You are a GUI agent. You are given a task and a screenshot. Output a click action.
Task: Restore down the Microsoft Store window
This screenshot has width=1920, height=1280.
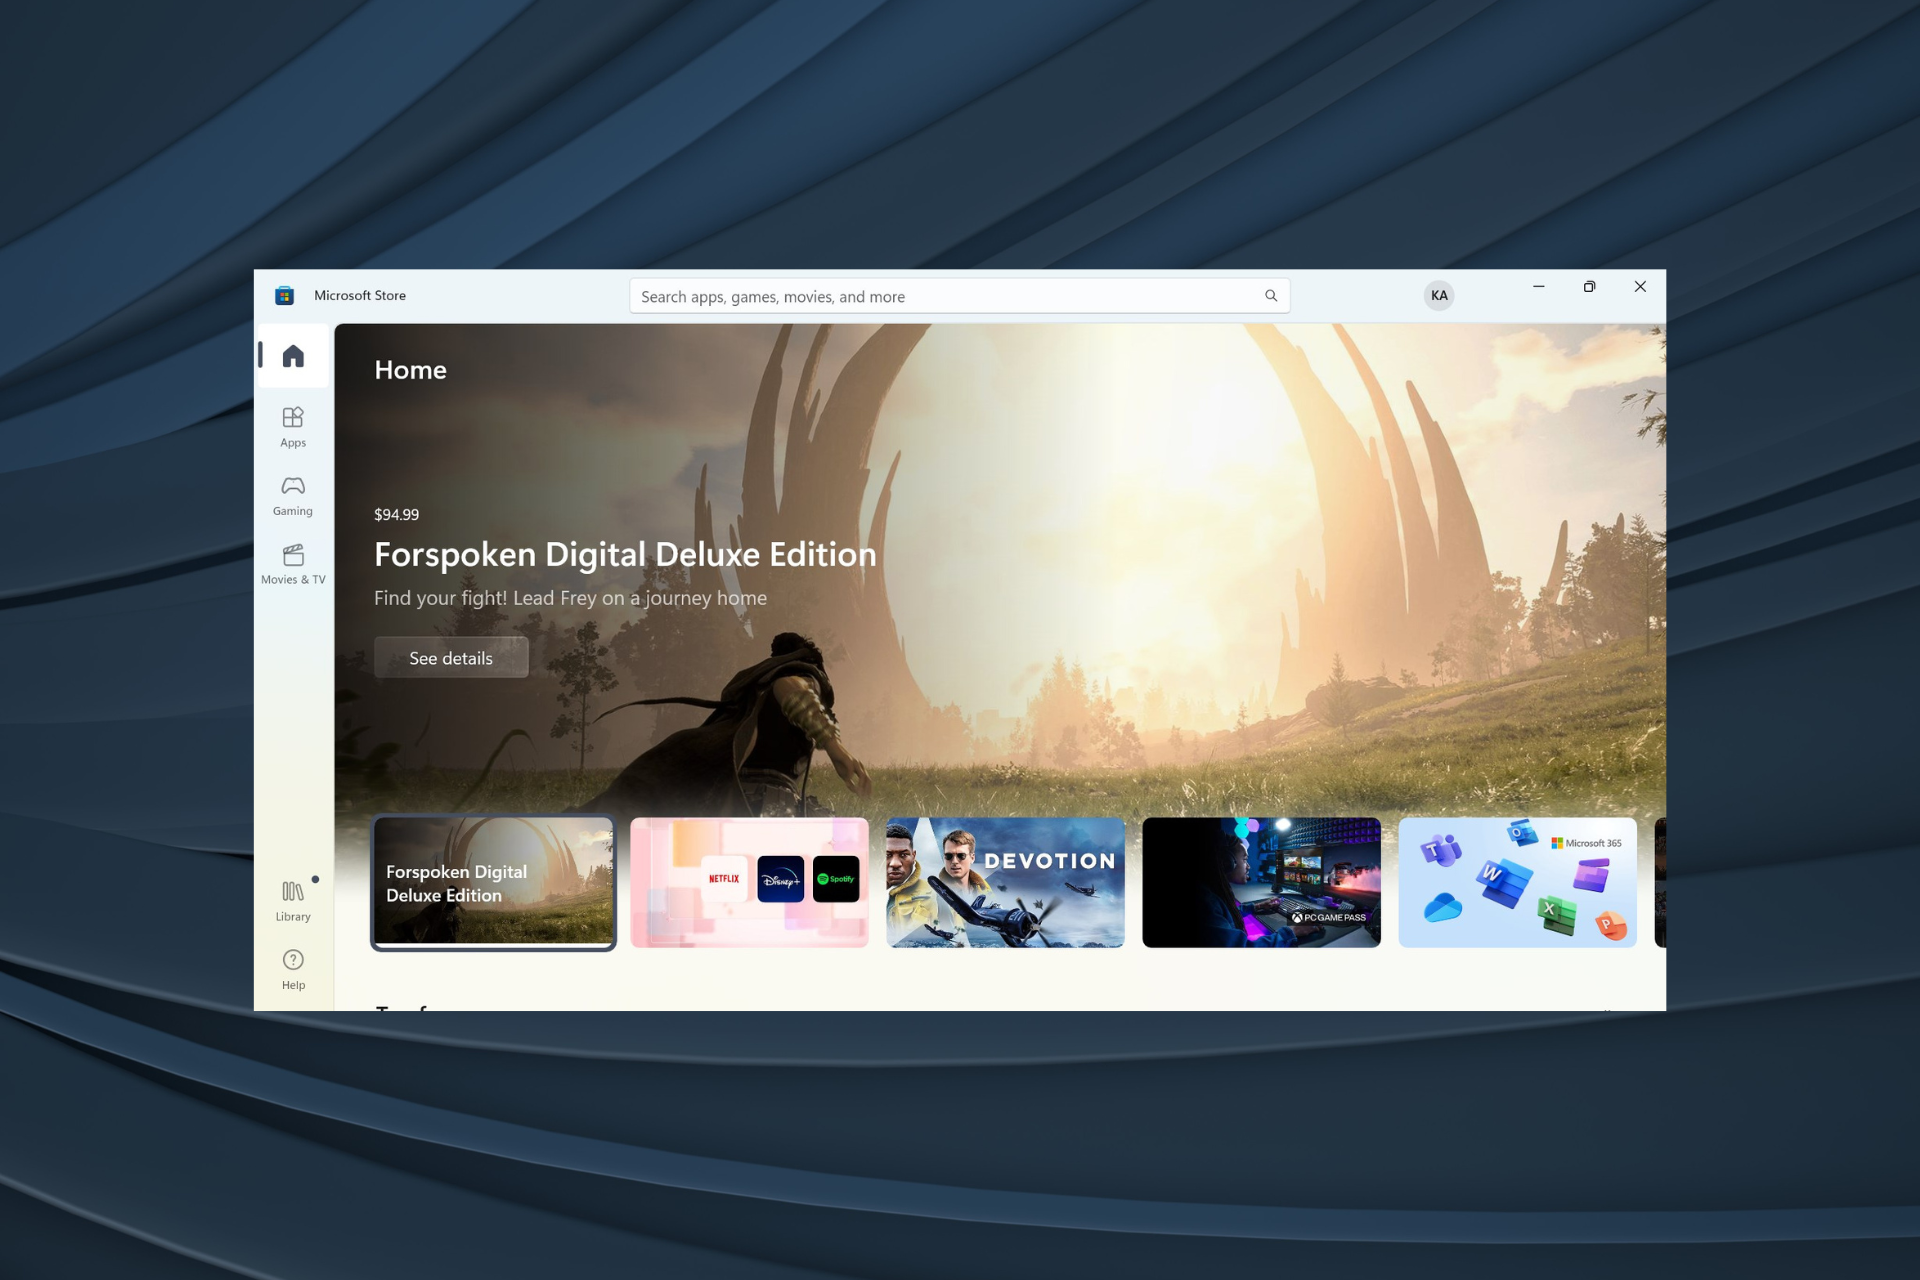pos(1589,287)
